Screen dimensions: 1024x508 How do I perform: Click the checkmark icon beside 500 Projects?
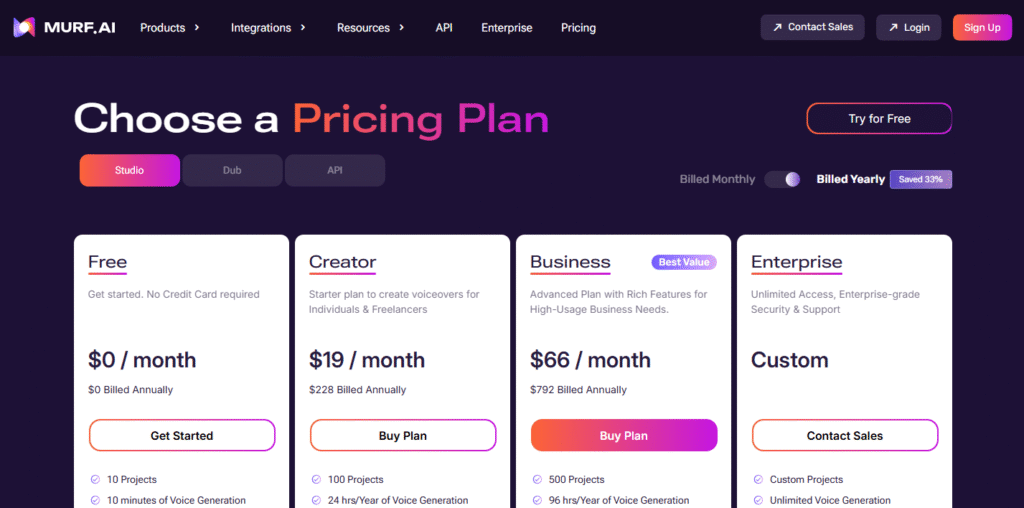tap(537, 479)
